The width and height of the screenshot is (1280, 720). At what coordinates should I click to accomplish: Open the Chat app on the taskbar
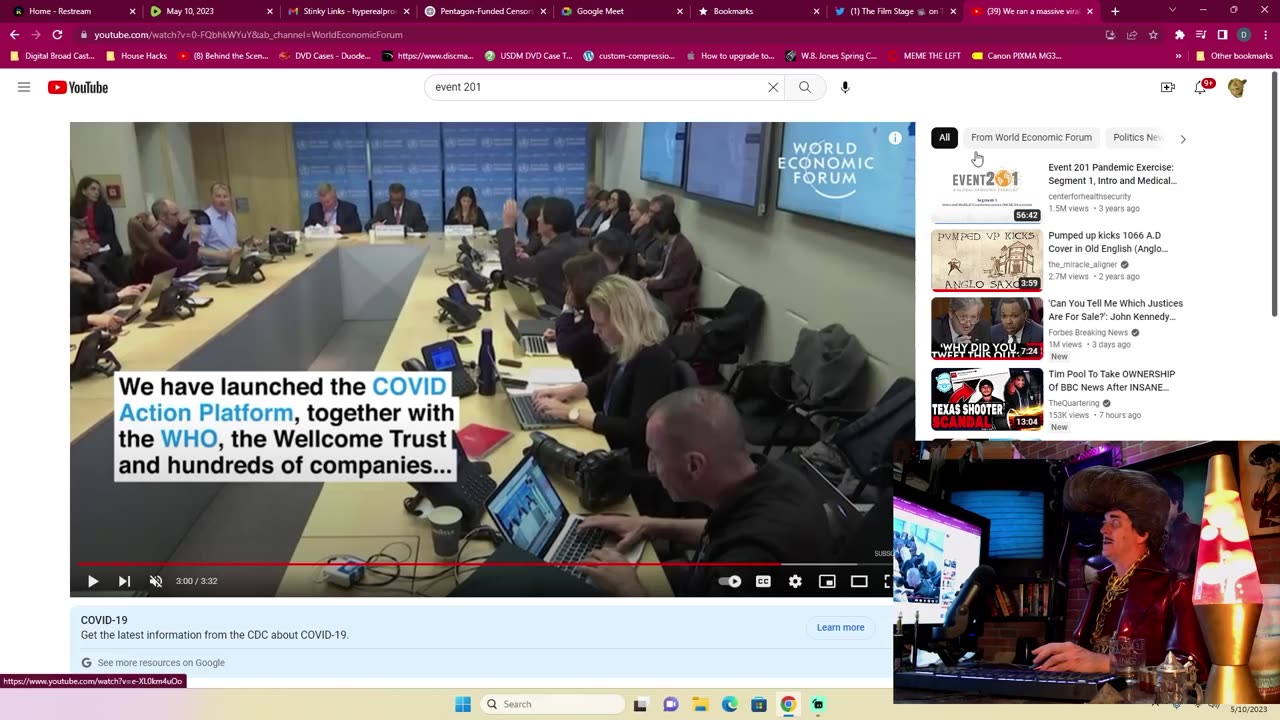click(x=670, y=704)
